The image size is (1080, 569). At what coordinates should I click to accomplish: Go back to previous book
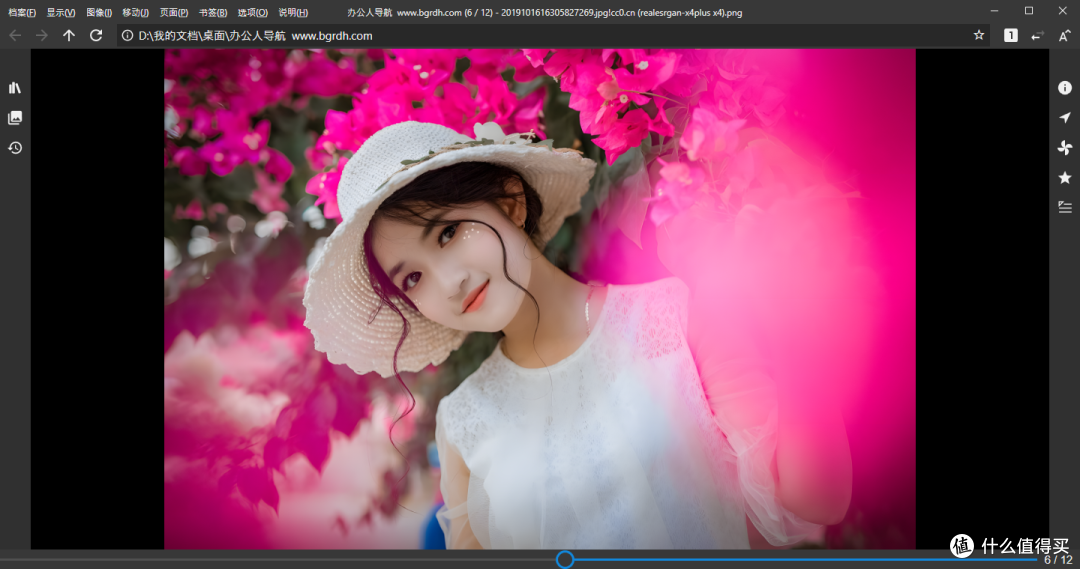(15, 35)
